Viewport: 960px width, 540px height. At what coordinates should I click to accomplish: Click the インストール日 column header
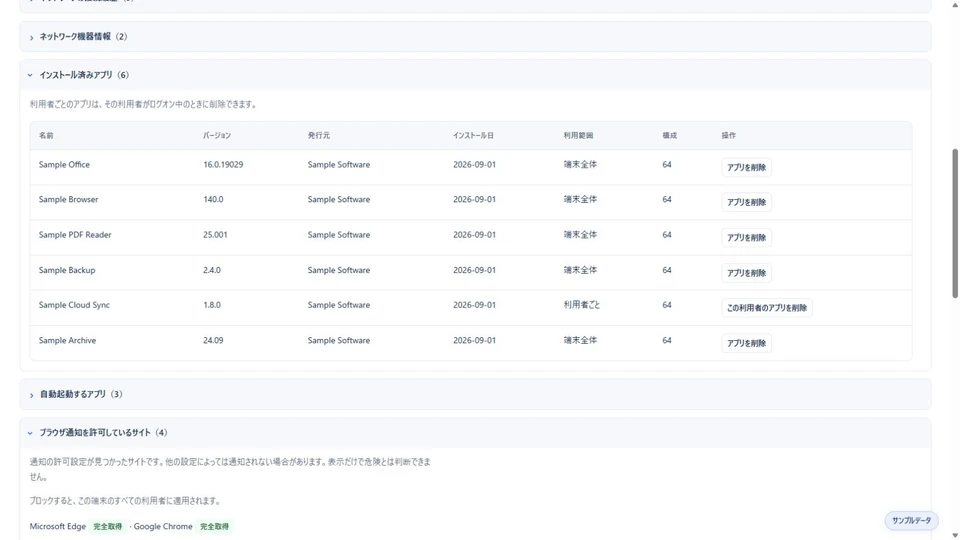click(473, 135)
